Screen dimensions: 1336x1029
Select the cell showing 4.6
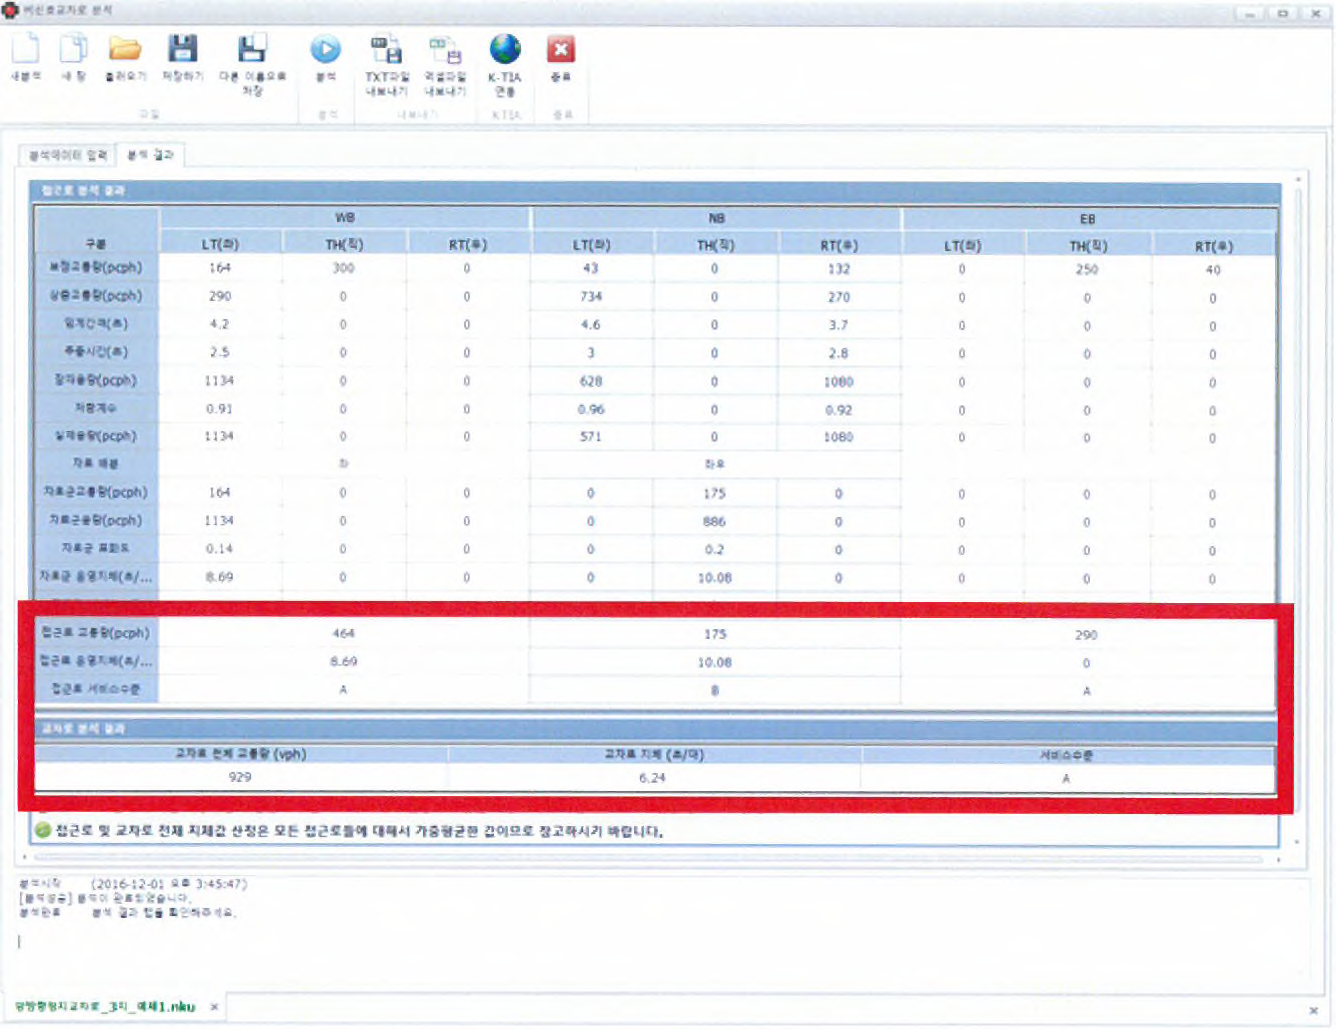pos(591,325)
